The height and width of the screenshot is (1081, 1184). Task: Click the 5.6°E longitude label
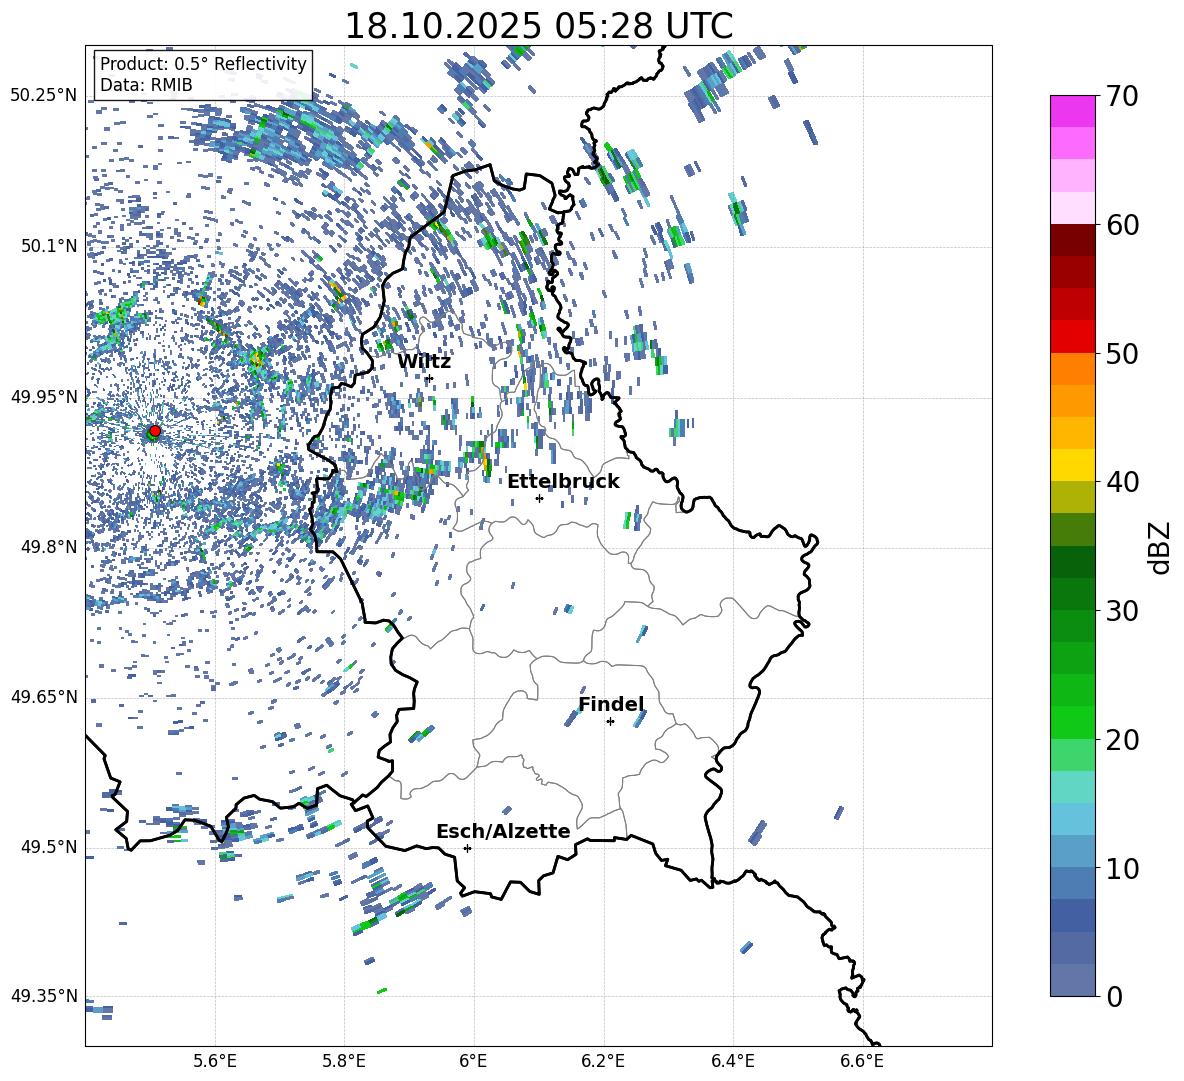tap(215, 1061)
